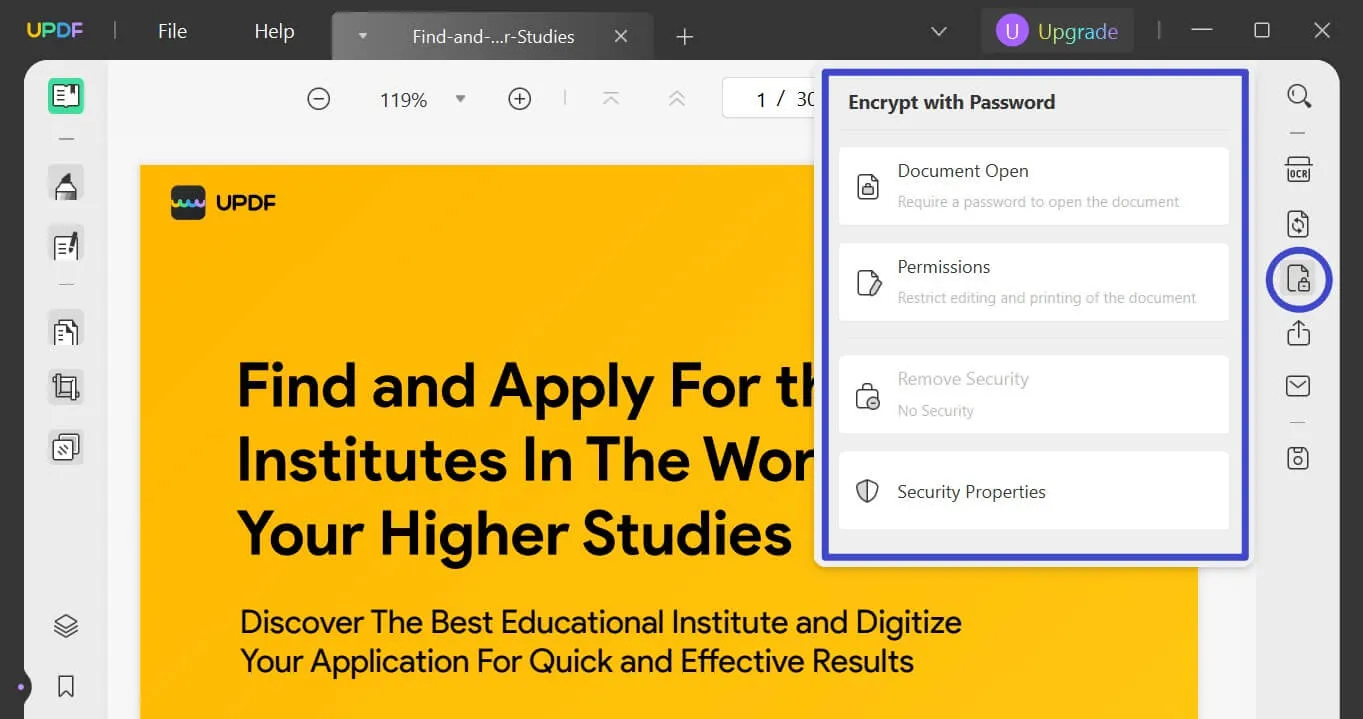The image size is (1363, 719).
Task: Send file by email envelope icon
Action: (1298, 386)
